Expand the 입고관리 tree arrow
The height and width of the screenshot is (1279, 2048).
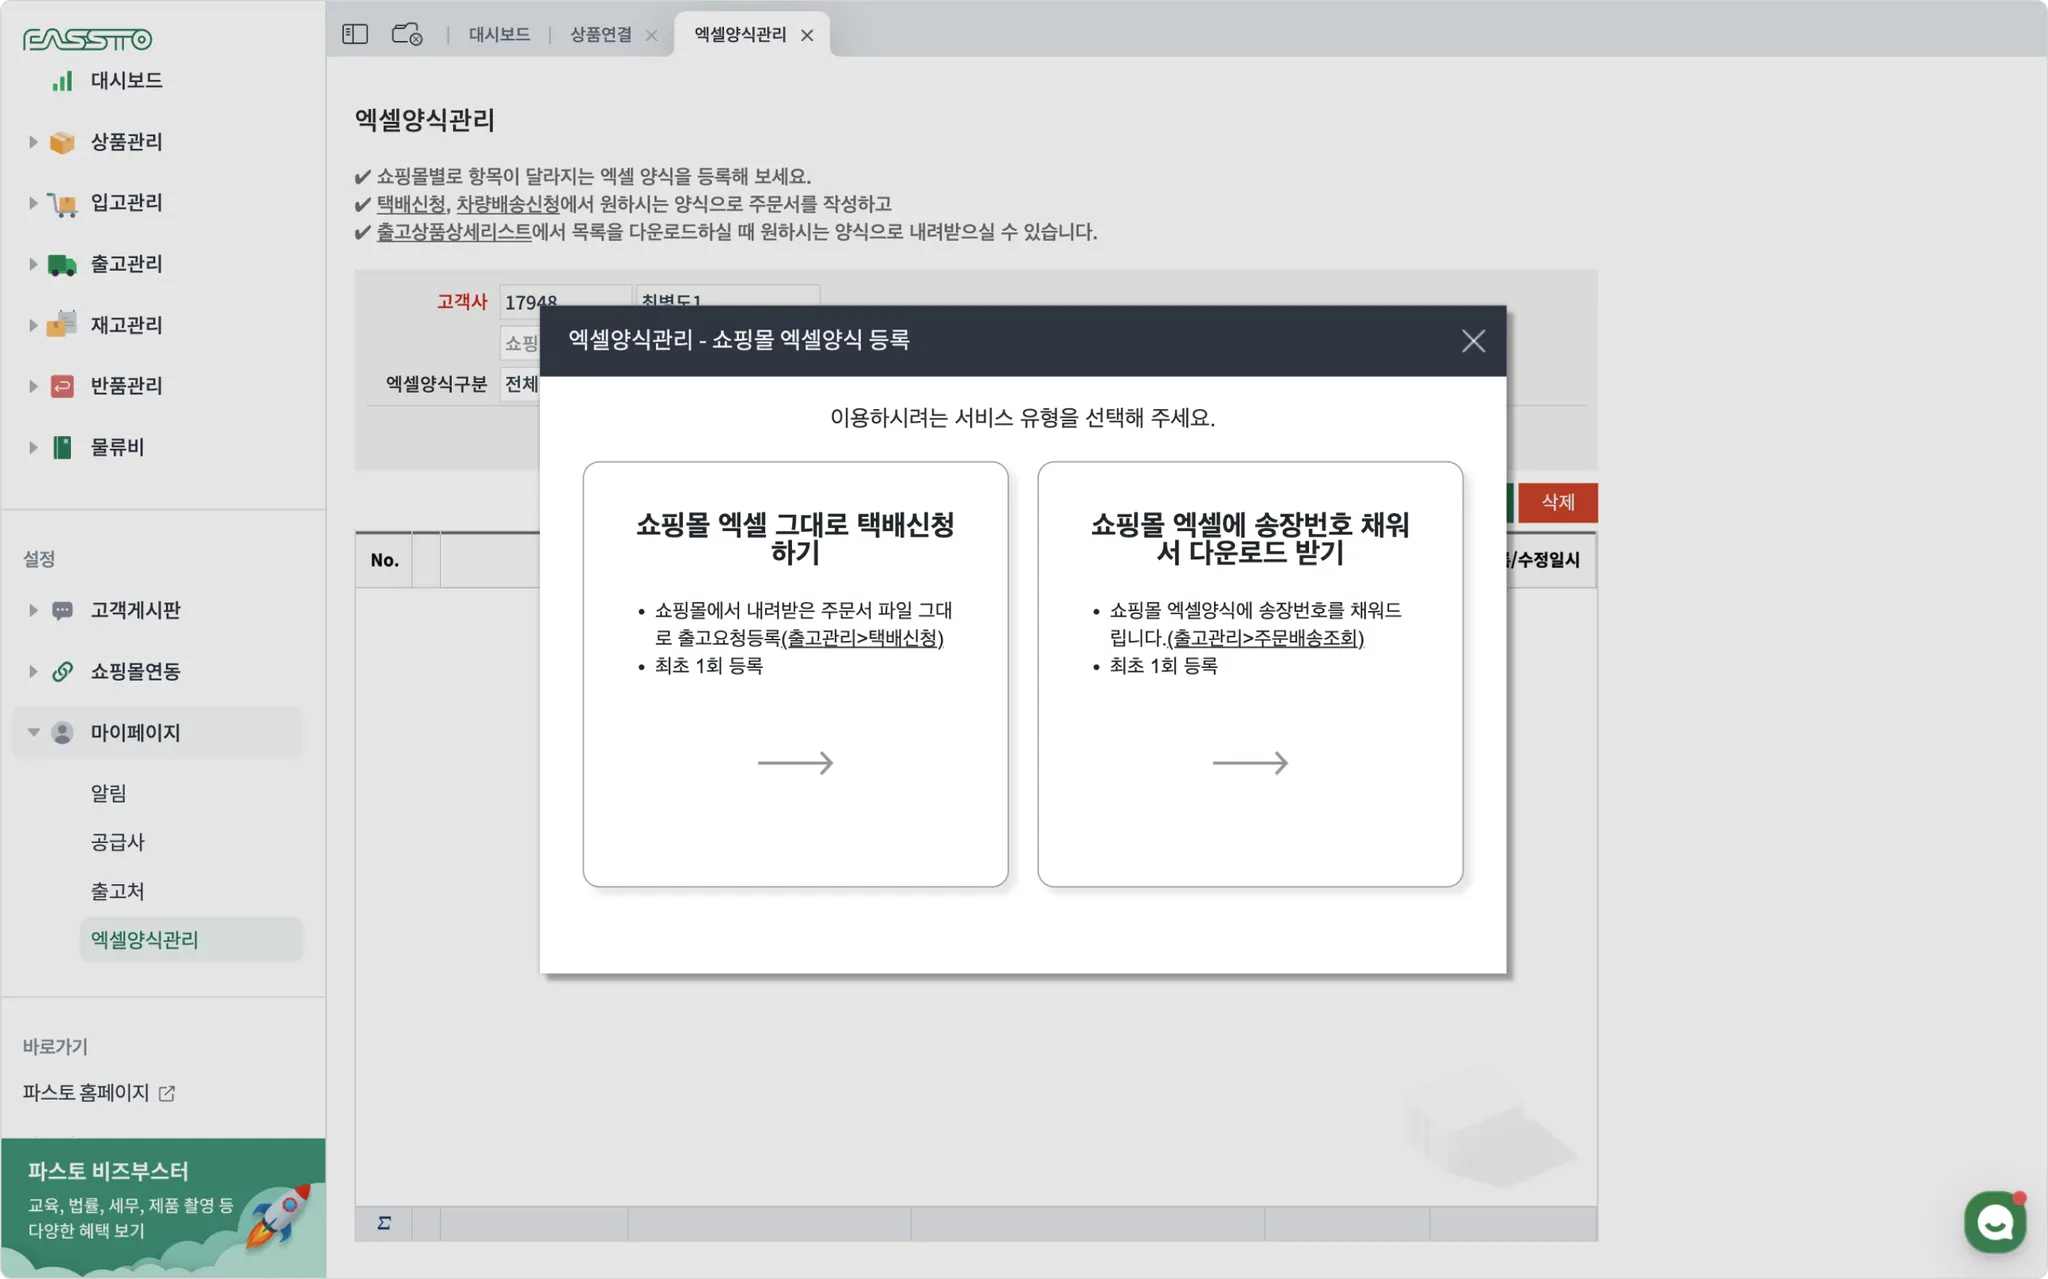(33, 203)
